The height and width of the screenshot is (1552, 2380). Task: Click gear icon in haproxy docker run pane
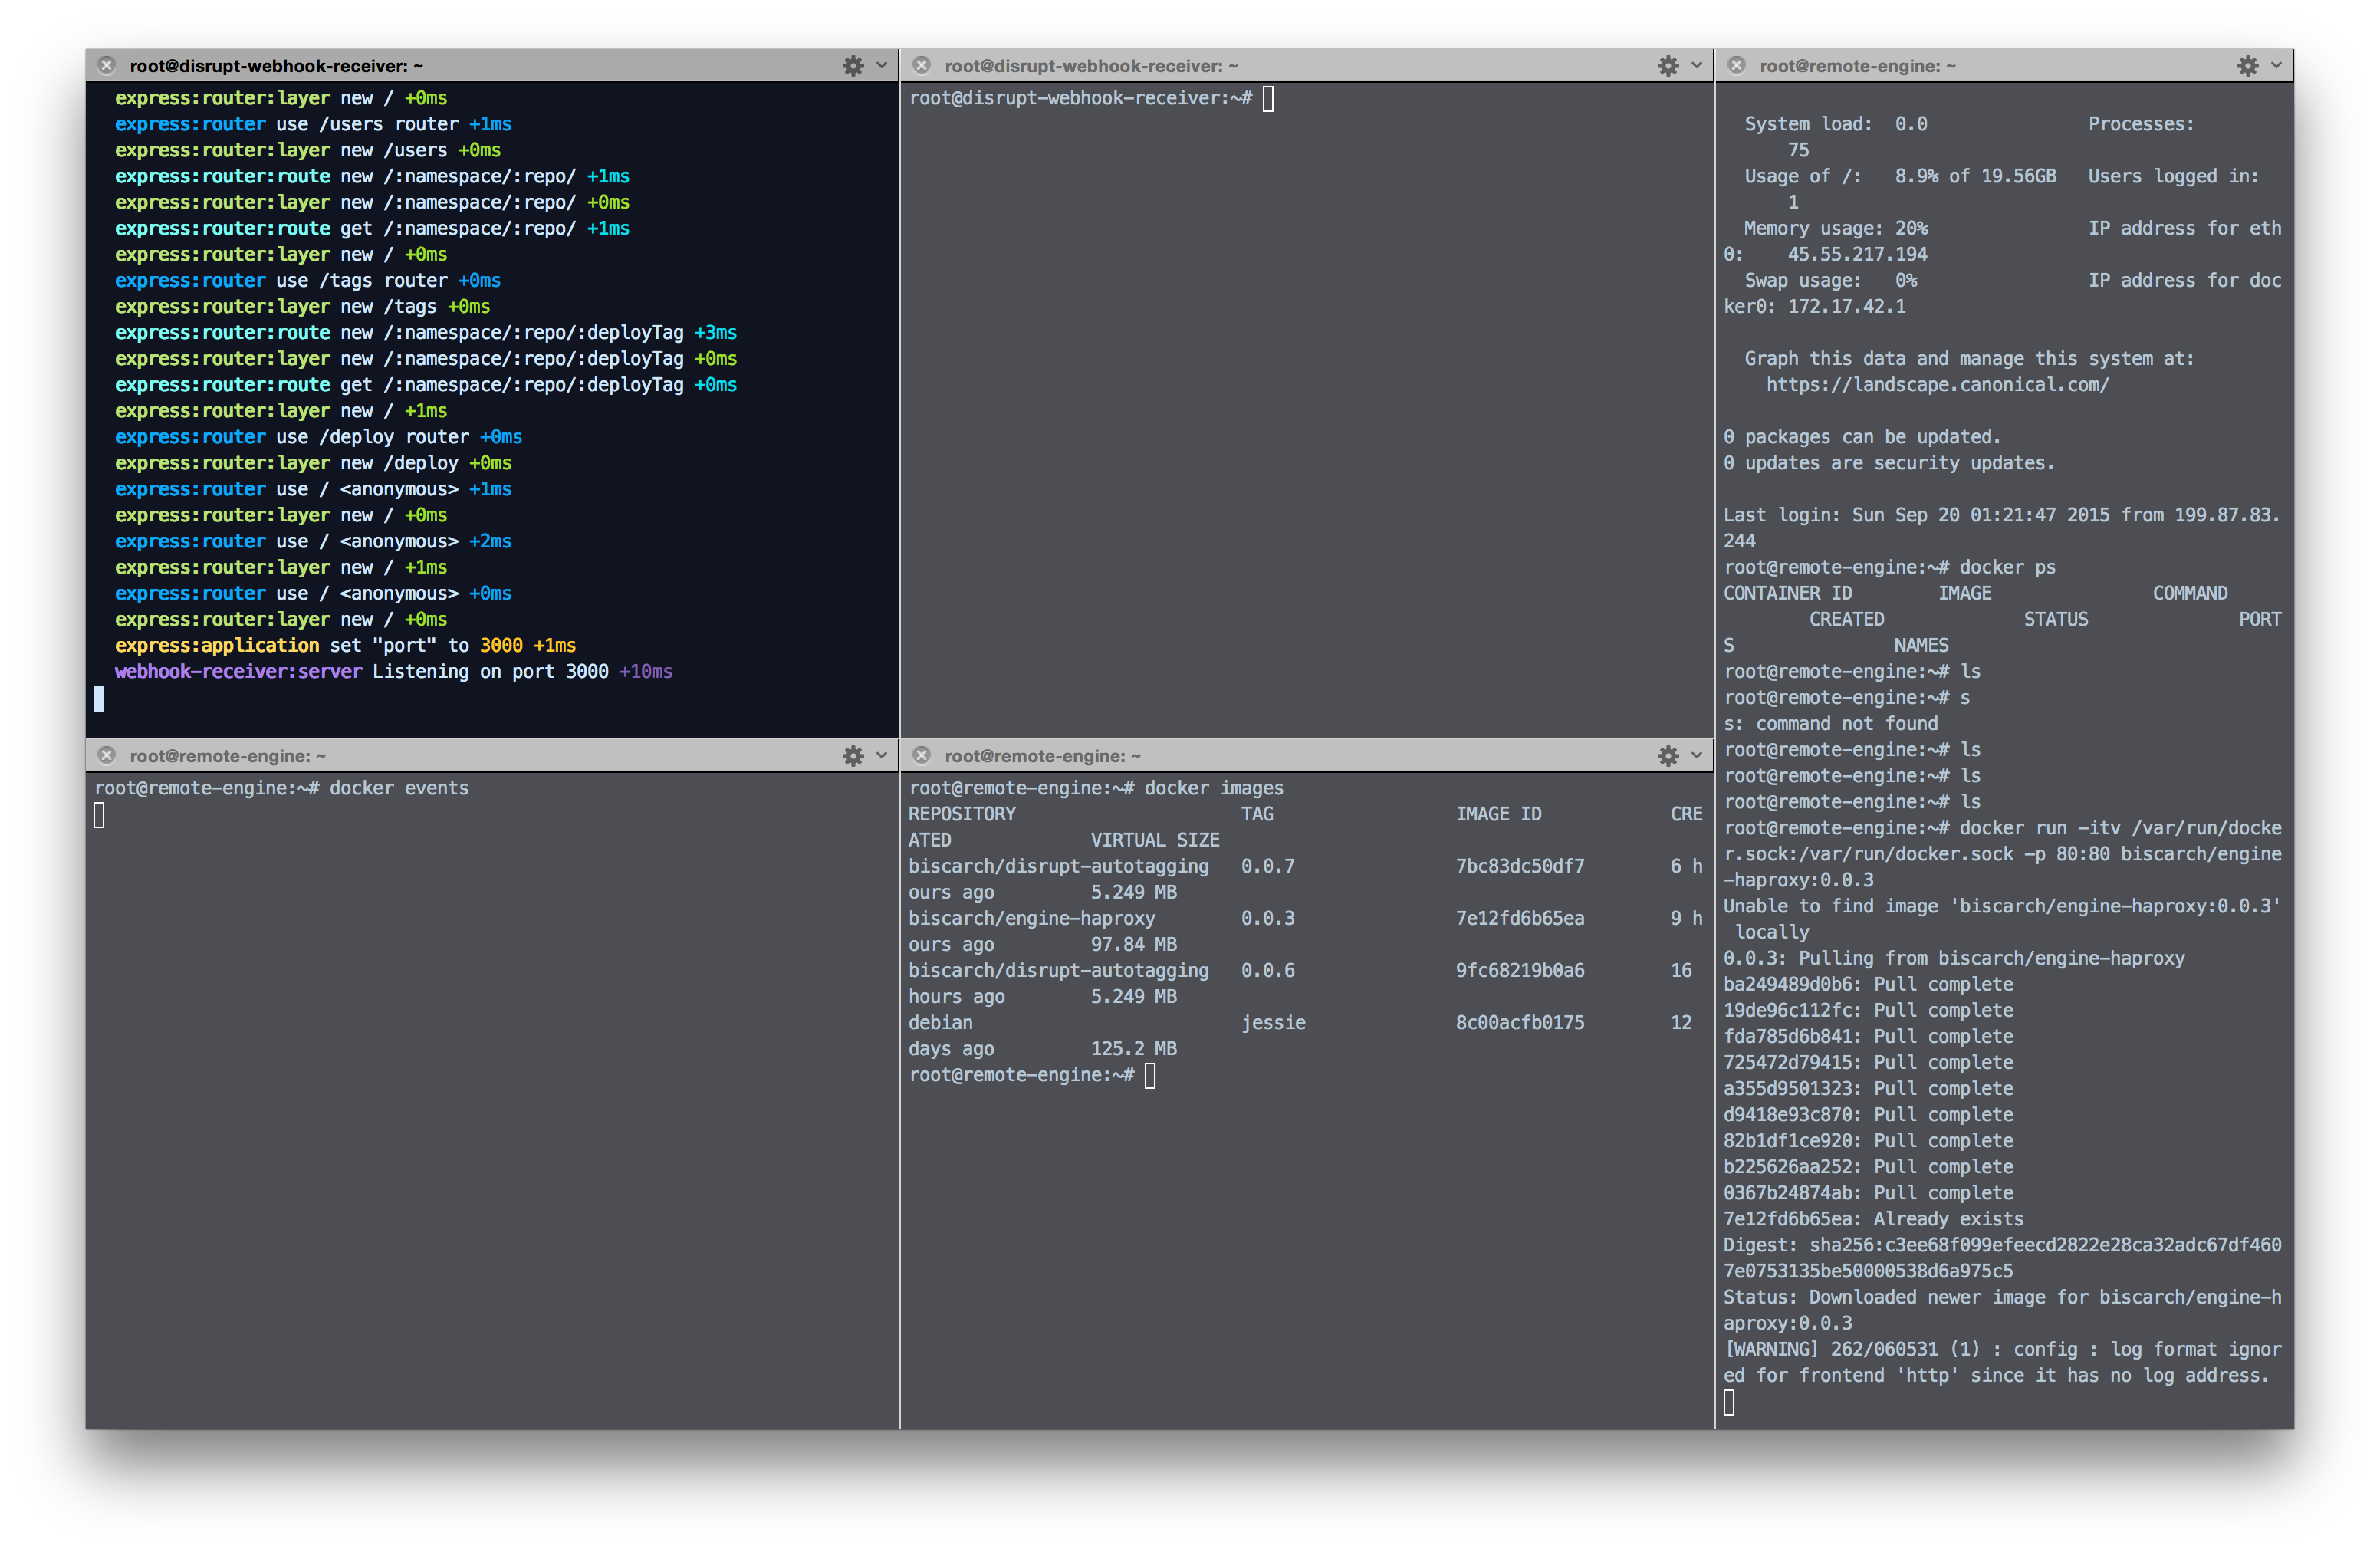(x=2247, y=66)
